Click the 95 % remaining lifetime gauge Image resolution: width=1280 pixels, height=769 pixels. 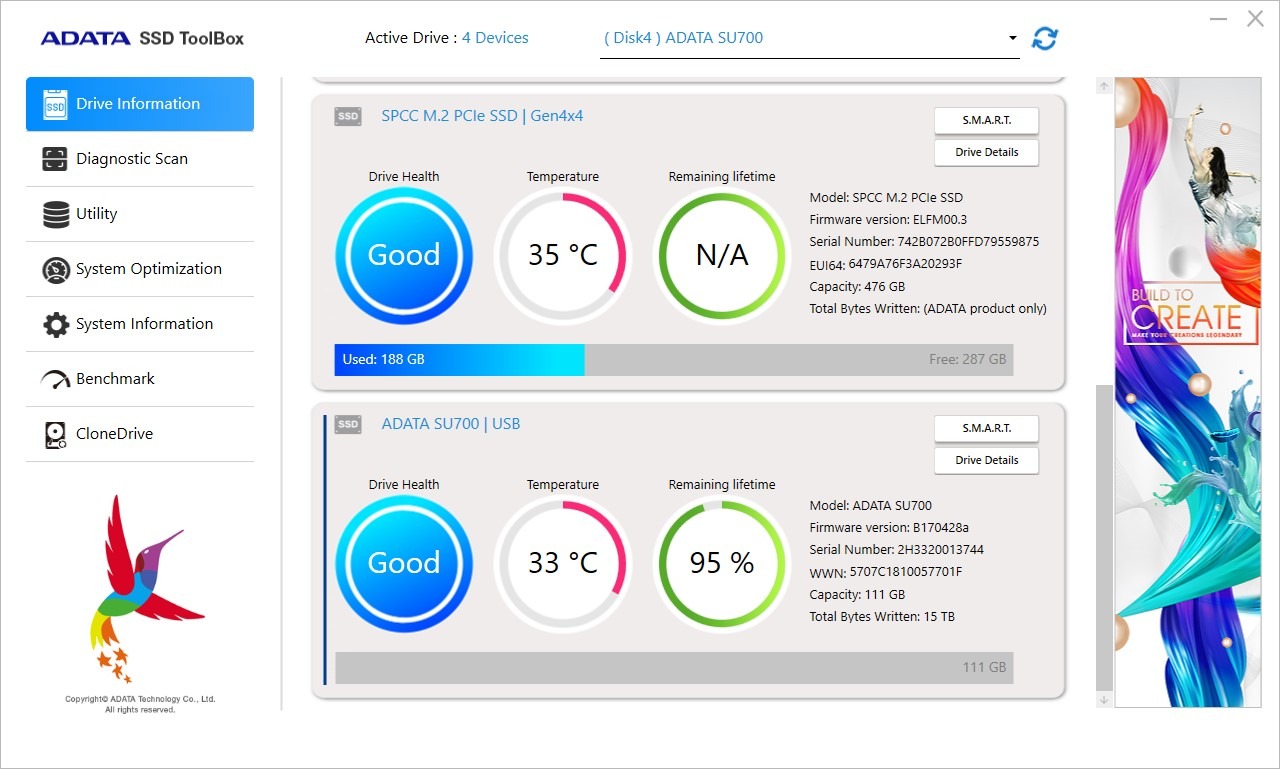point(722,564)
